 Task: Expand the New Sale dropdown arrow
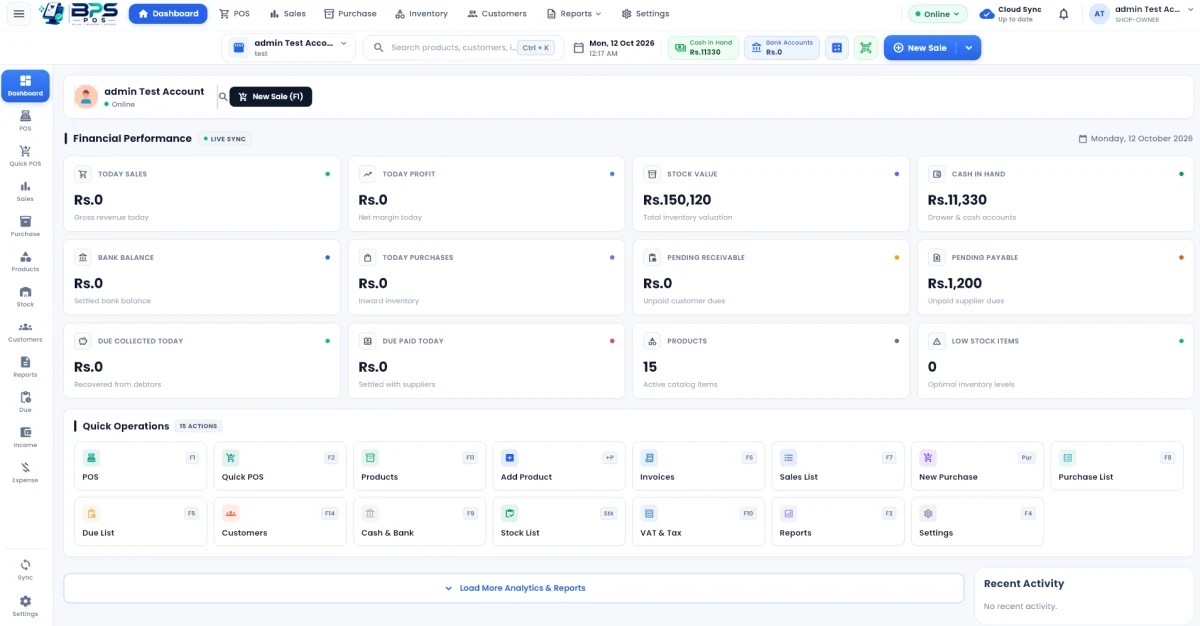coord(968,48)
